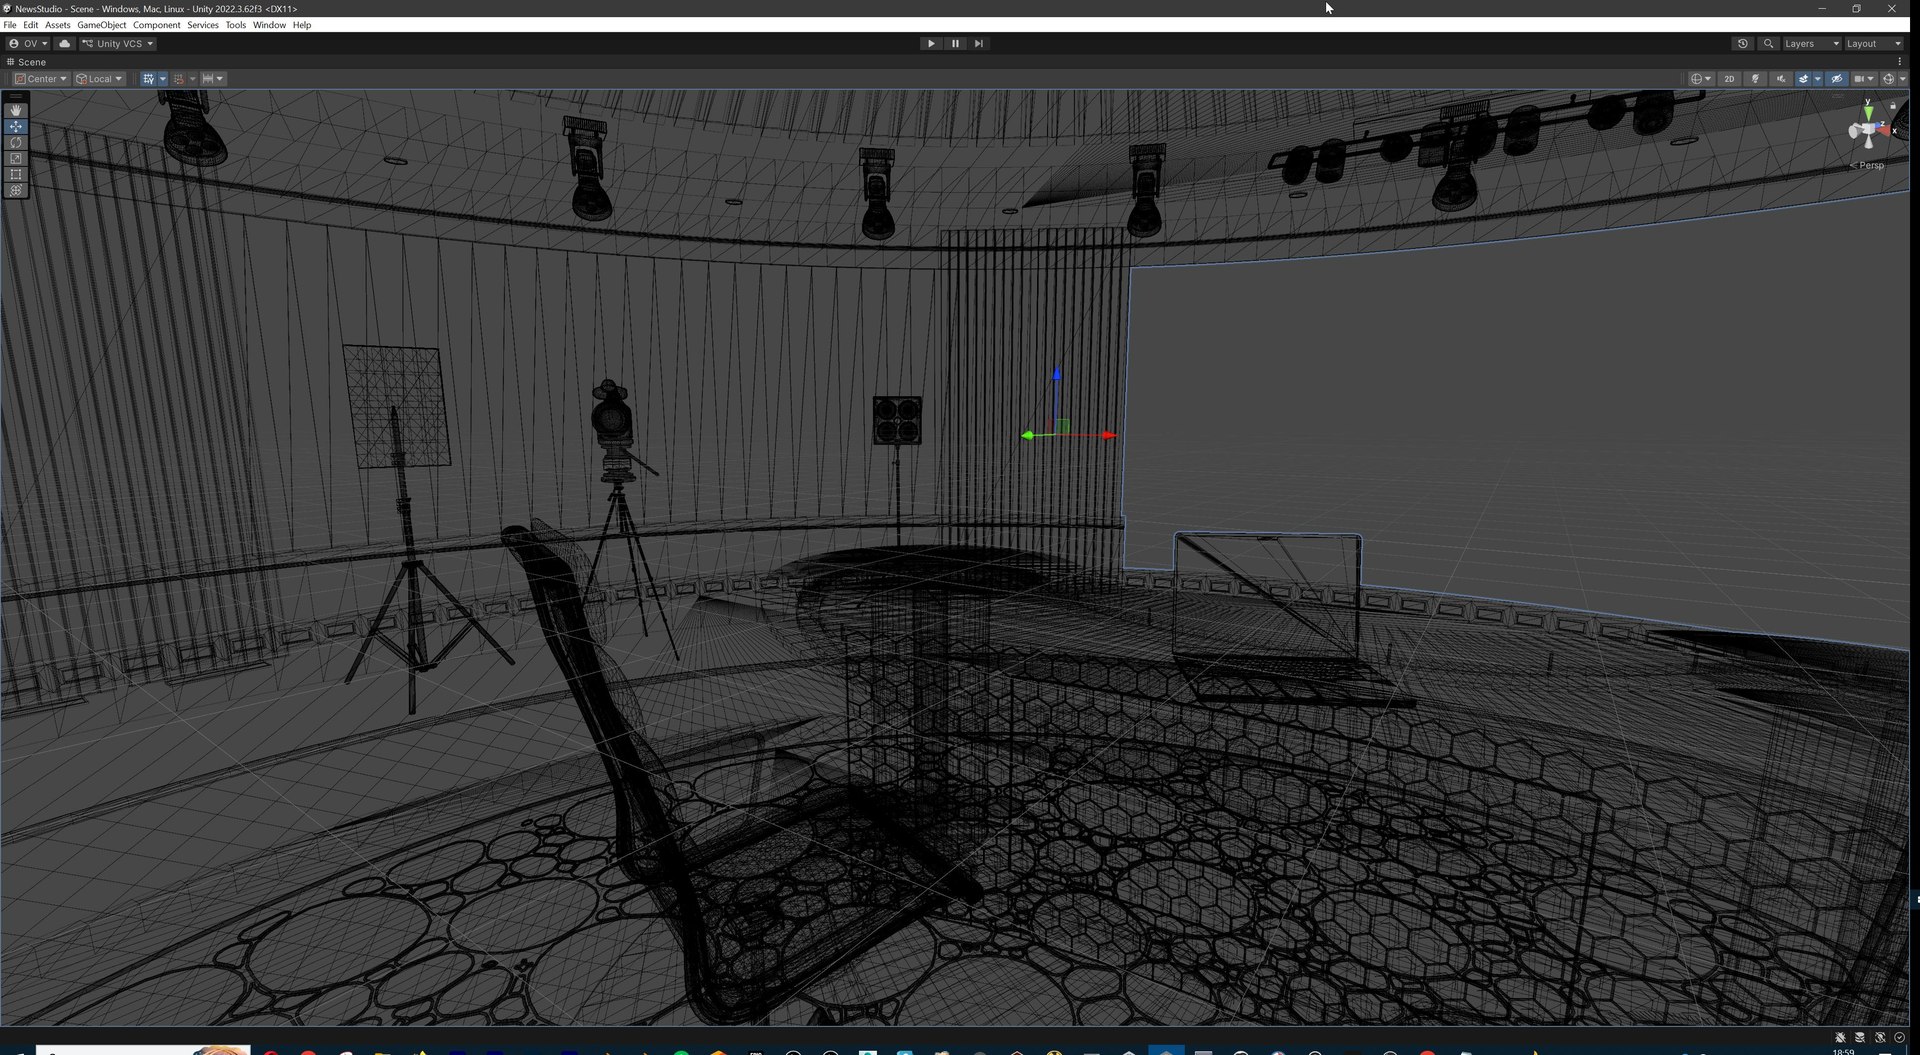Open the Window menu
The width and height of the screenshot is (1920, 1055).
click(269, 25)
